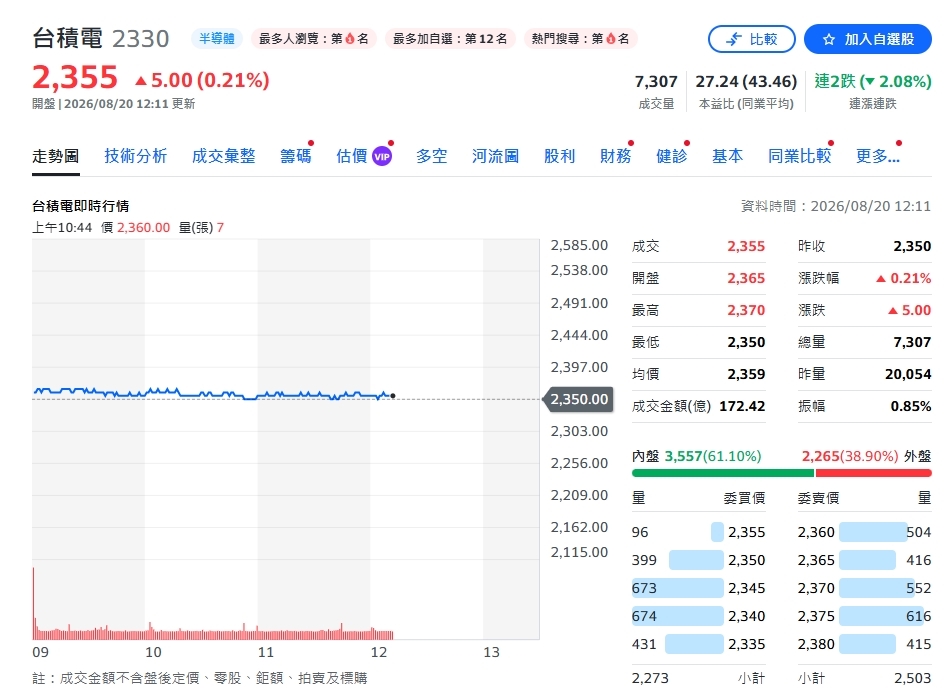952x697 pixels.
Task: Click the 最多加自選 第12名 tag
Action: coord(450,39)
